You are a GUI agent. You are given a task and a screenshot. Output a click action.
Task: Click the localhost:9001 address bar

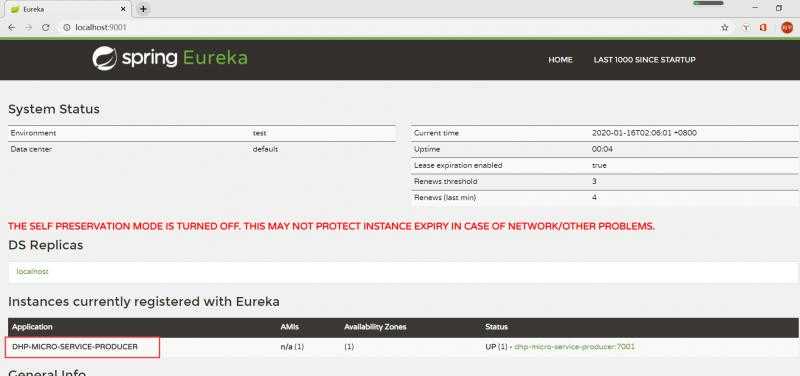pyautogui.click(x=388, y=28)
